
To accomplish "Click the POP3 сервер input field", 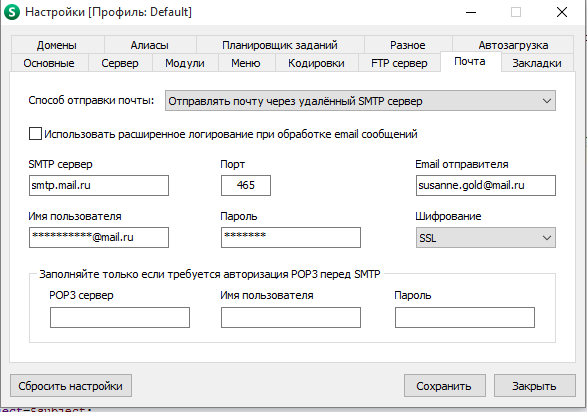I will coord(120,317).
